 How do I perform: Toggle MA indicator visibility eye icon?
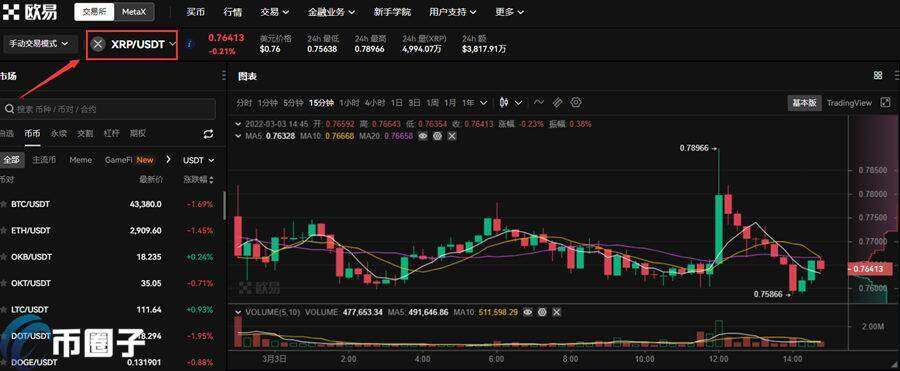pos(424,136)
